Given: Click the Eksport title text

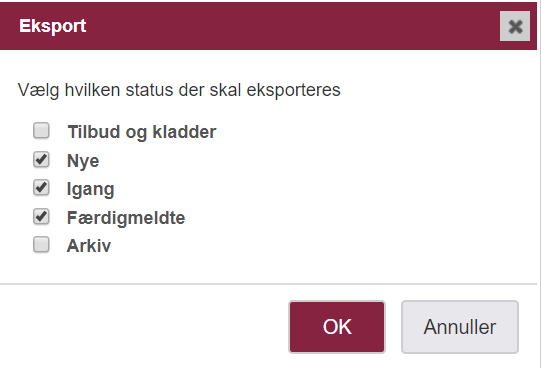Looking at the screenshot, I should (53, 26).
